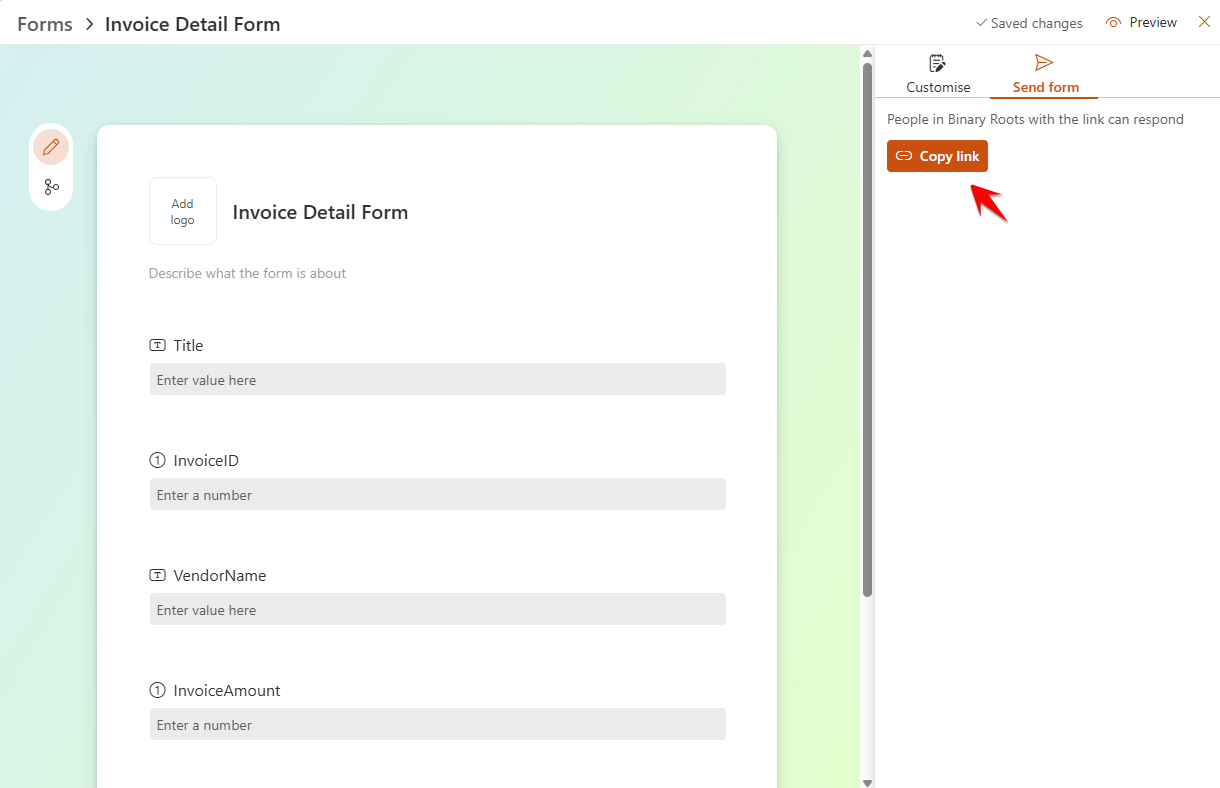This screenshot has height=788, width=1220.
Task: Click the Customise panel icon
Action: click(937, 63)
